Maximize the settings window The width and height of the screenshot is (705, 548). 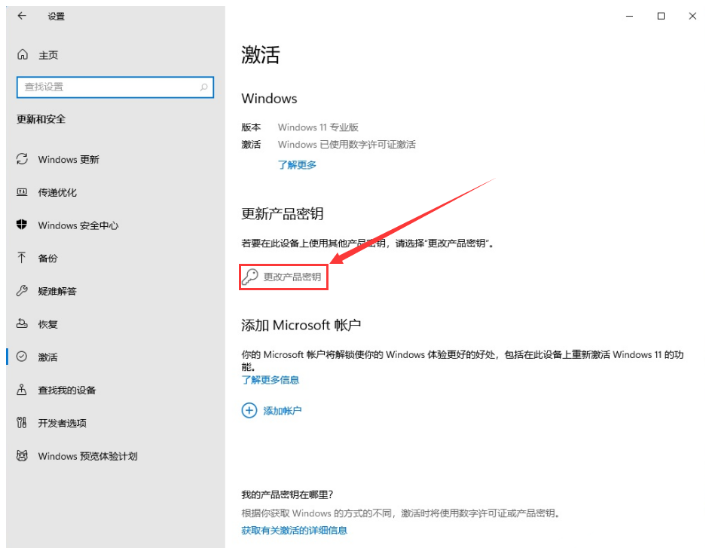coord(661,16)
